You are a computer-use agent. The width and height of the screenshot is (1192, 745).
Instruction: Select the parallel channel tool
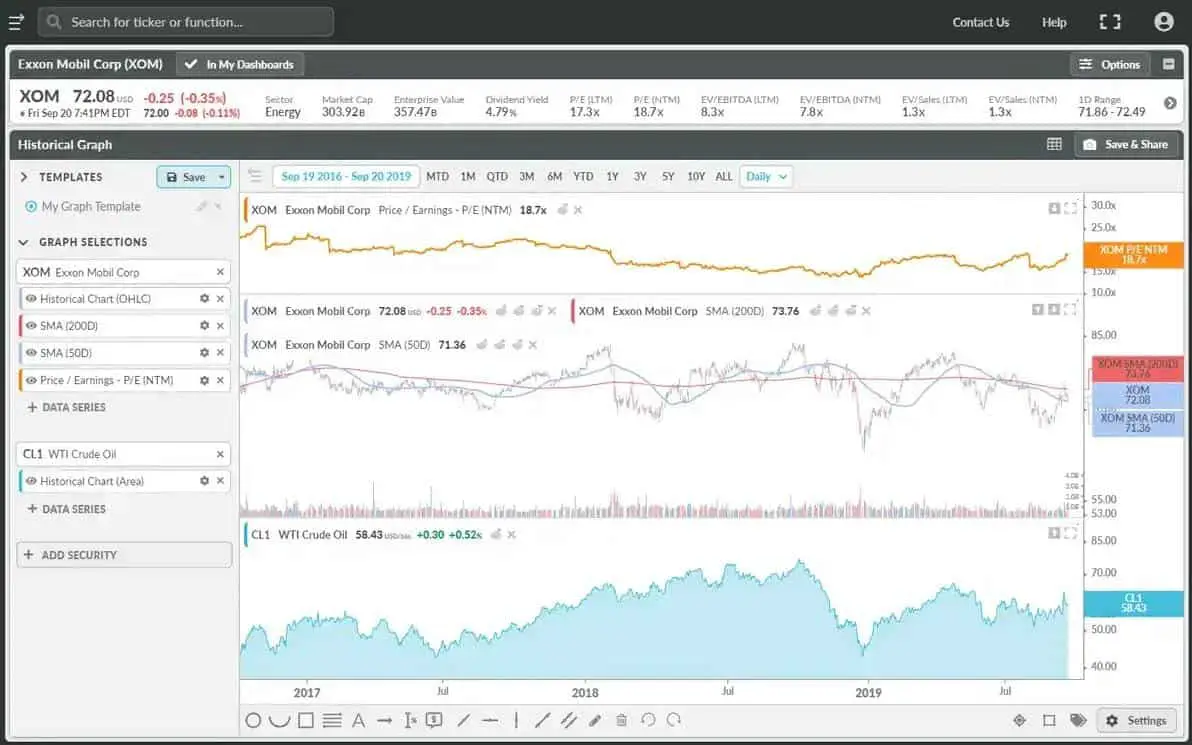pyautogui.click(x=569, y=721)
